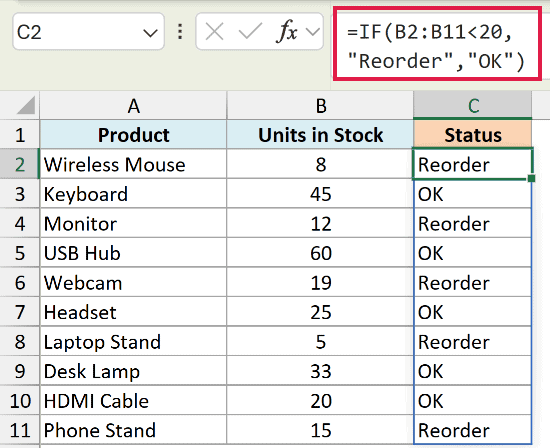Click the Select All corner triangle

point(26,105)
